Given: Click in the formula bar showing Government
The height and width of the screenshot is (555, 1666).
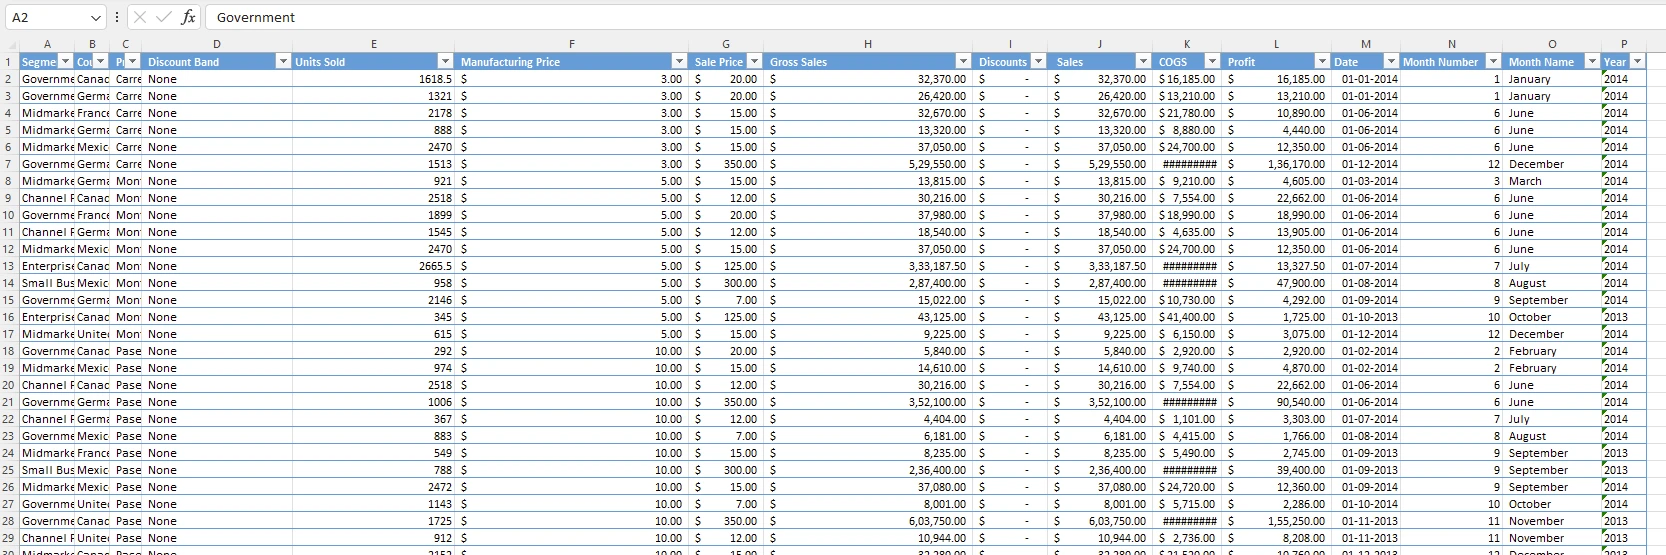Looking at the screenshot, I should pos(900,17).
